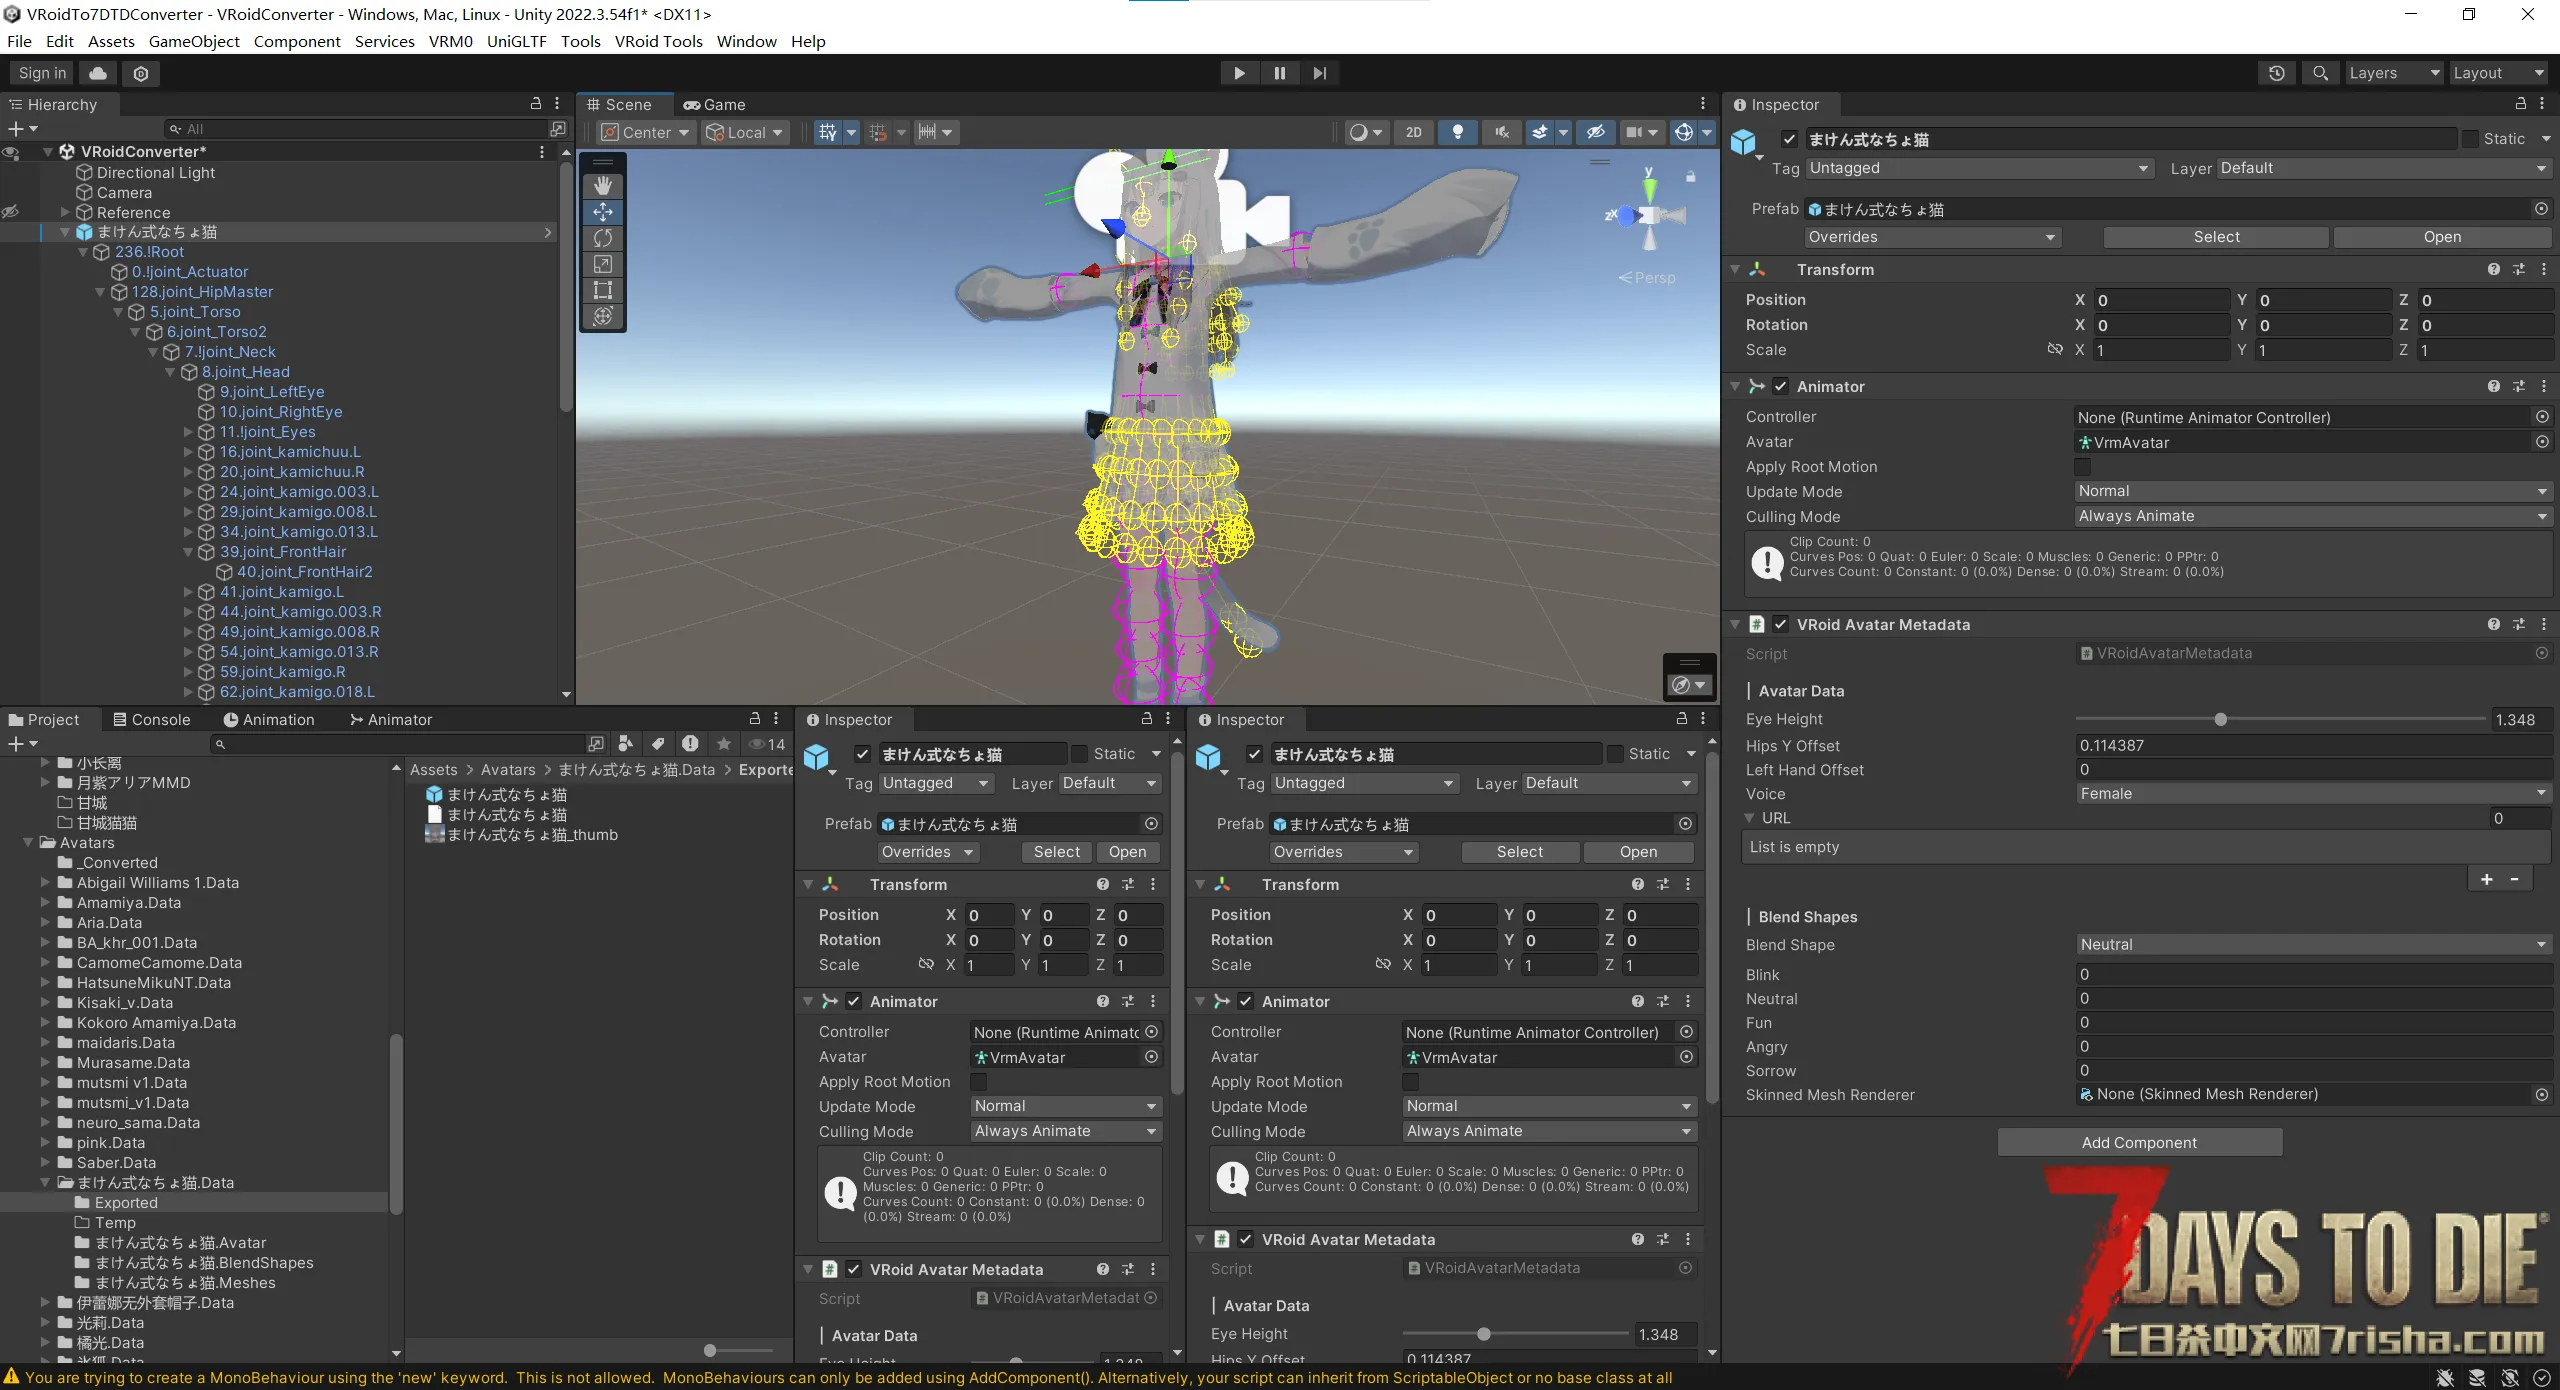The width and height of the screenshot is (2560, 1390).
Task: Open shading draw mode selector
Action: pos(1366,132)
